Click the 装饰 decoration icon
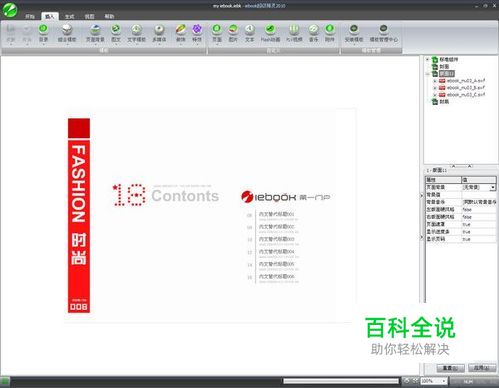 (x=180, y=29)
